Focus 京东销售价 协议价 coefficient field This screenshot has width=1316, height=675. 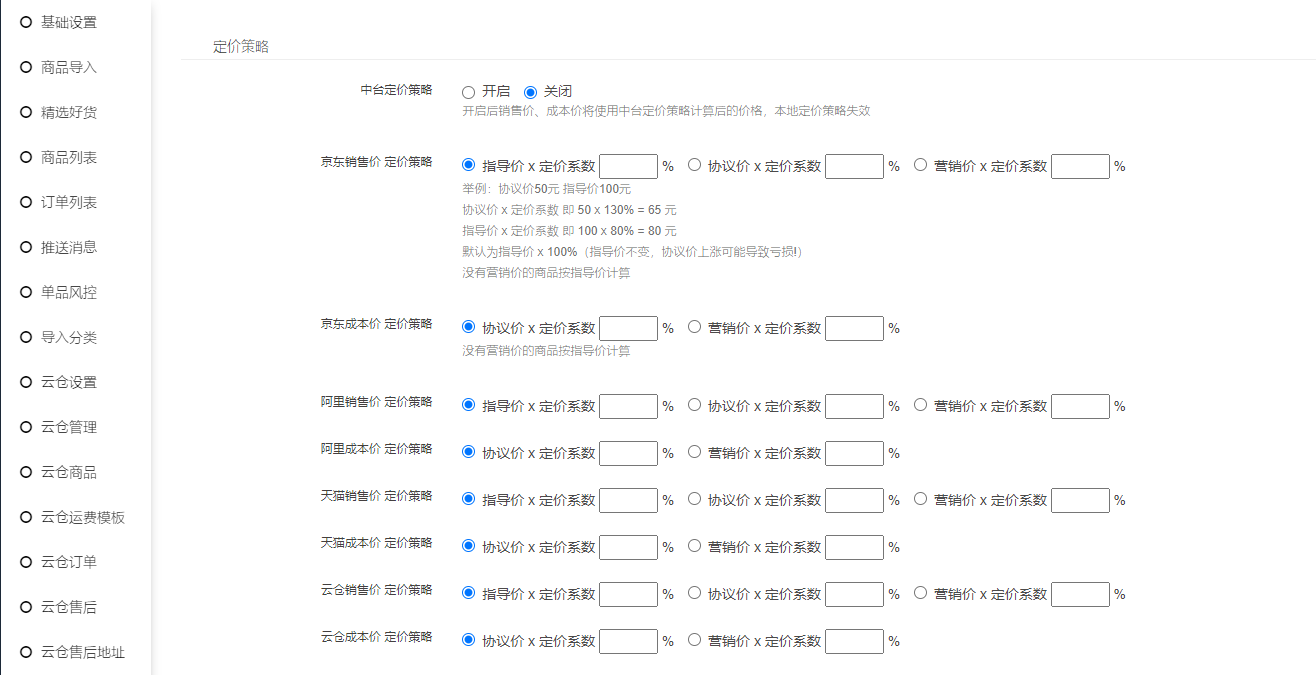(x=854, y=166)
